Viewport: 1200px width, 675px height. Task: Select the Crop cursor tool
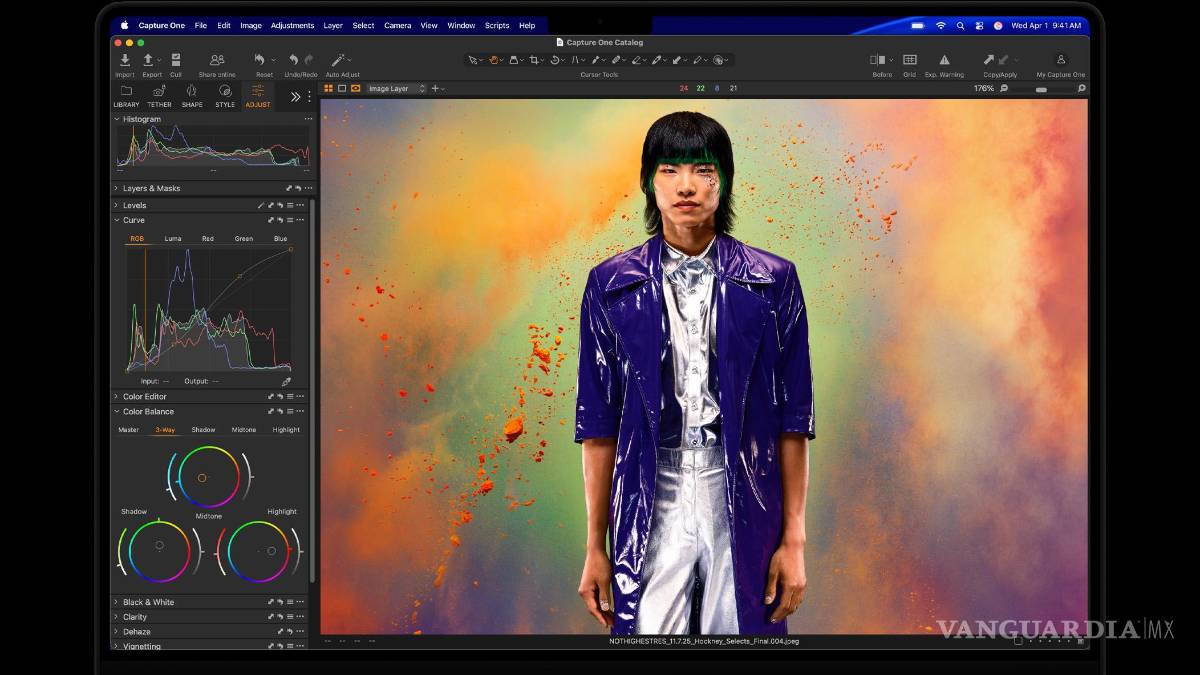tap(535, 61)
